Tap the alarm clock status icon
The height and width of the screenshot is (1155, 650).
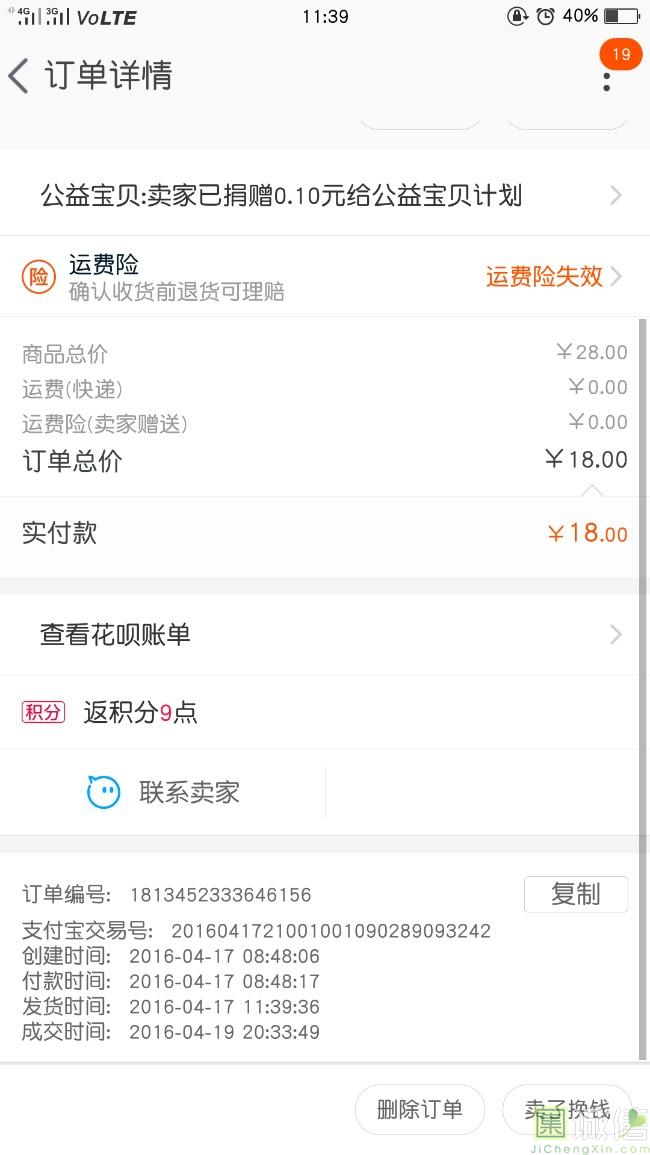click(x=545, y=16)
